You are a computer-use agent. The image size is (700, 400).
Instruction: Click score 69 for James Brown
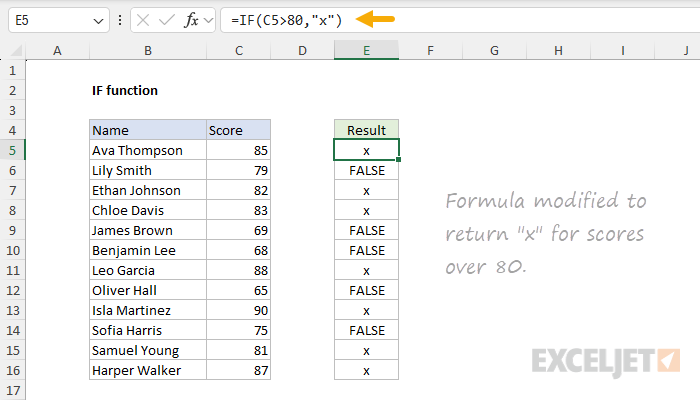coord(238,230)
